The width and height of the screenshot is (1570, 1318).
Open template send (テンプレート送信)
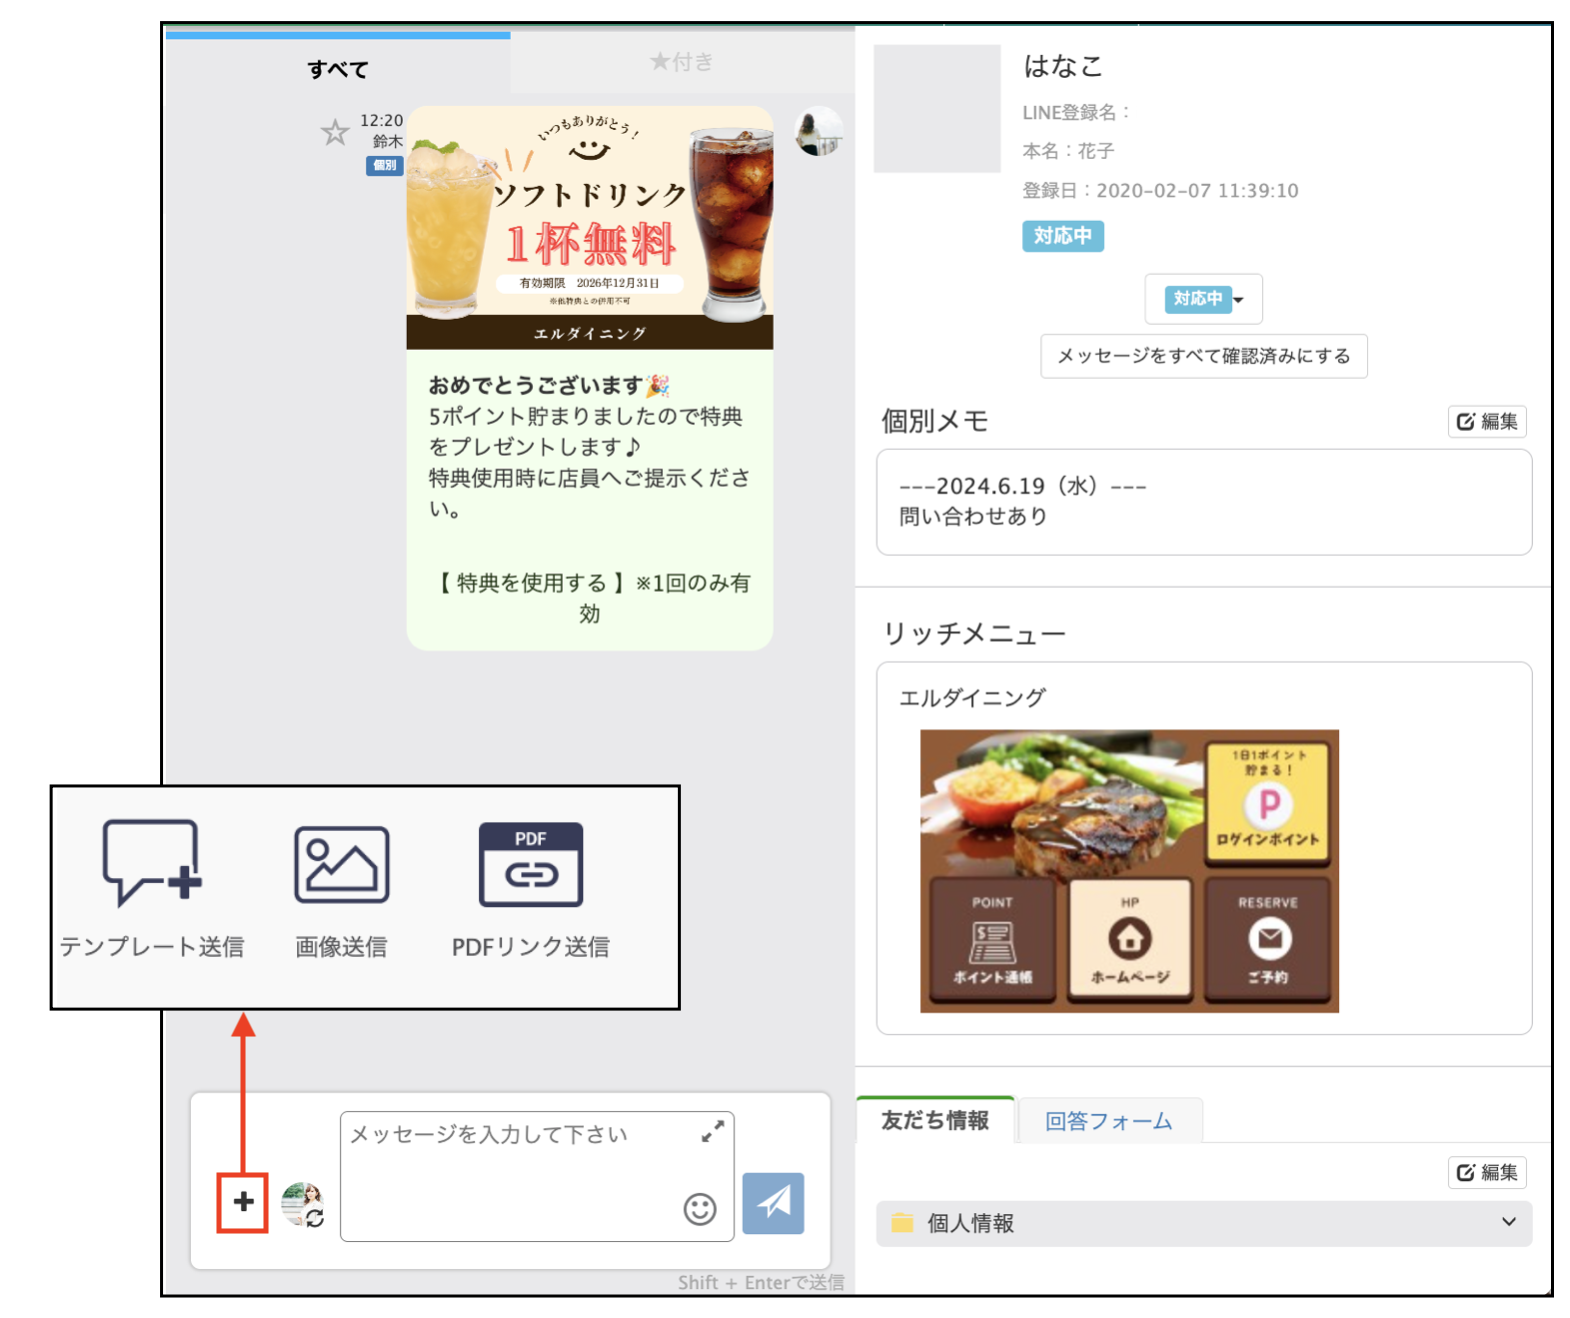[152, 888]
